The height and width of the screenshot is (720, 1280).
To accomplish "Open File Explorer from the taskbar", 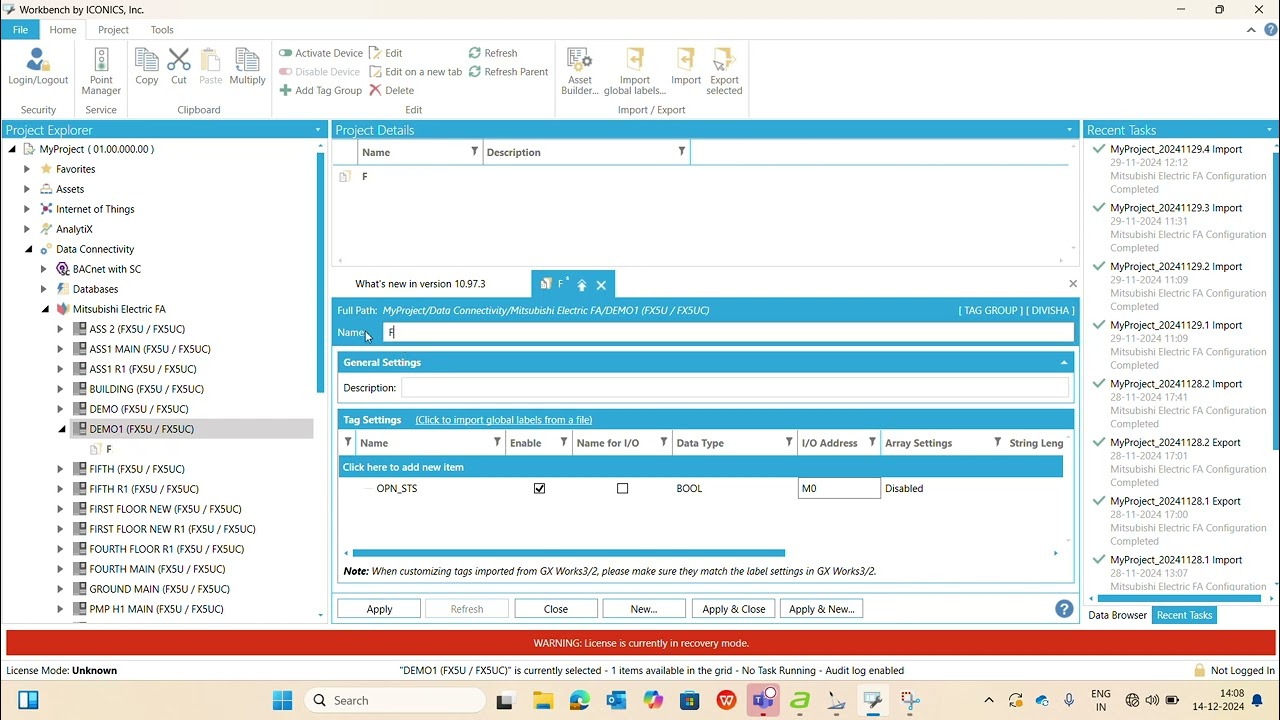I will coord(543,700).
